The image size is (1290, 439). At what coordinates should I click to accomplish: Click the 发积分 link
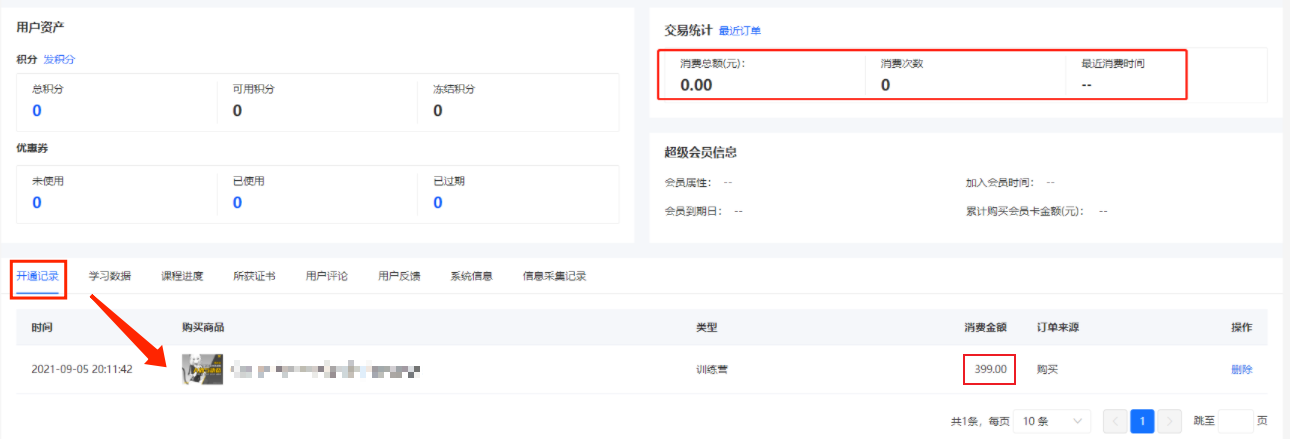click(59, 59)
